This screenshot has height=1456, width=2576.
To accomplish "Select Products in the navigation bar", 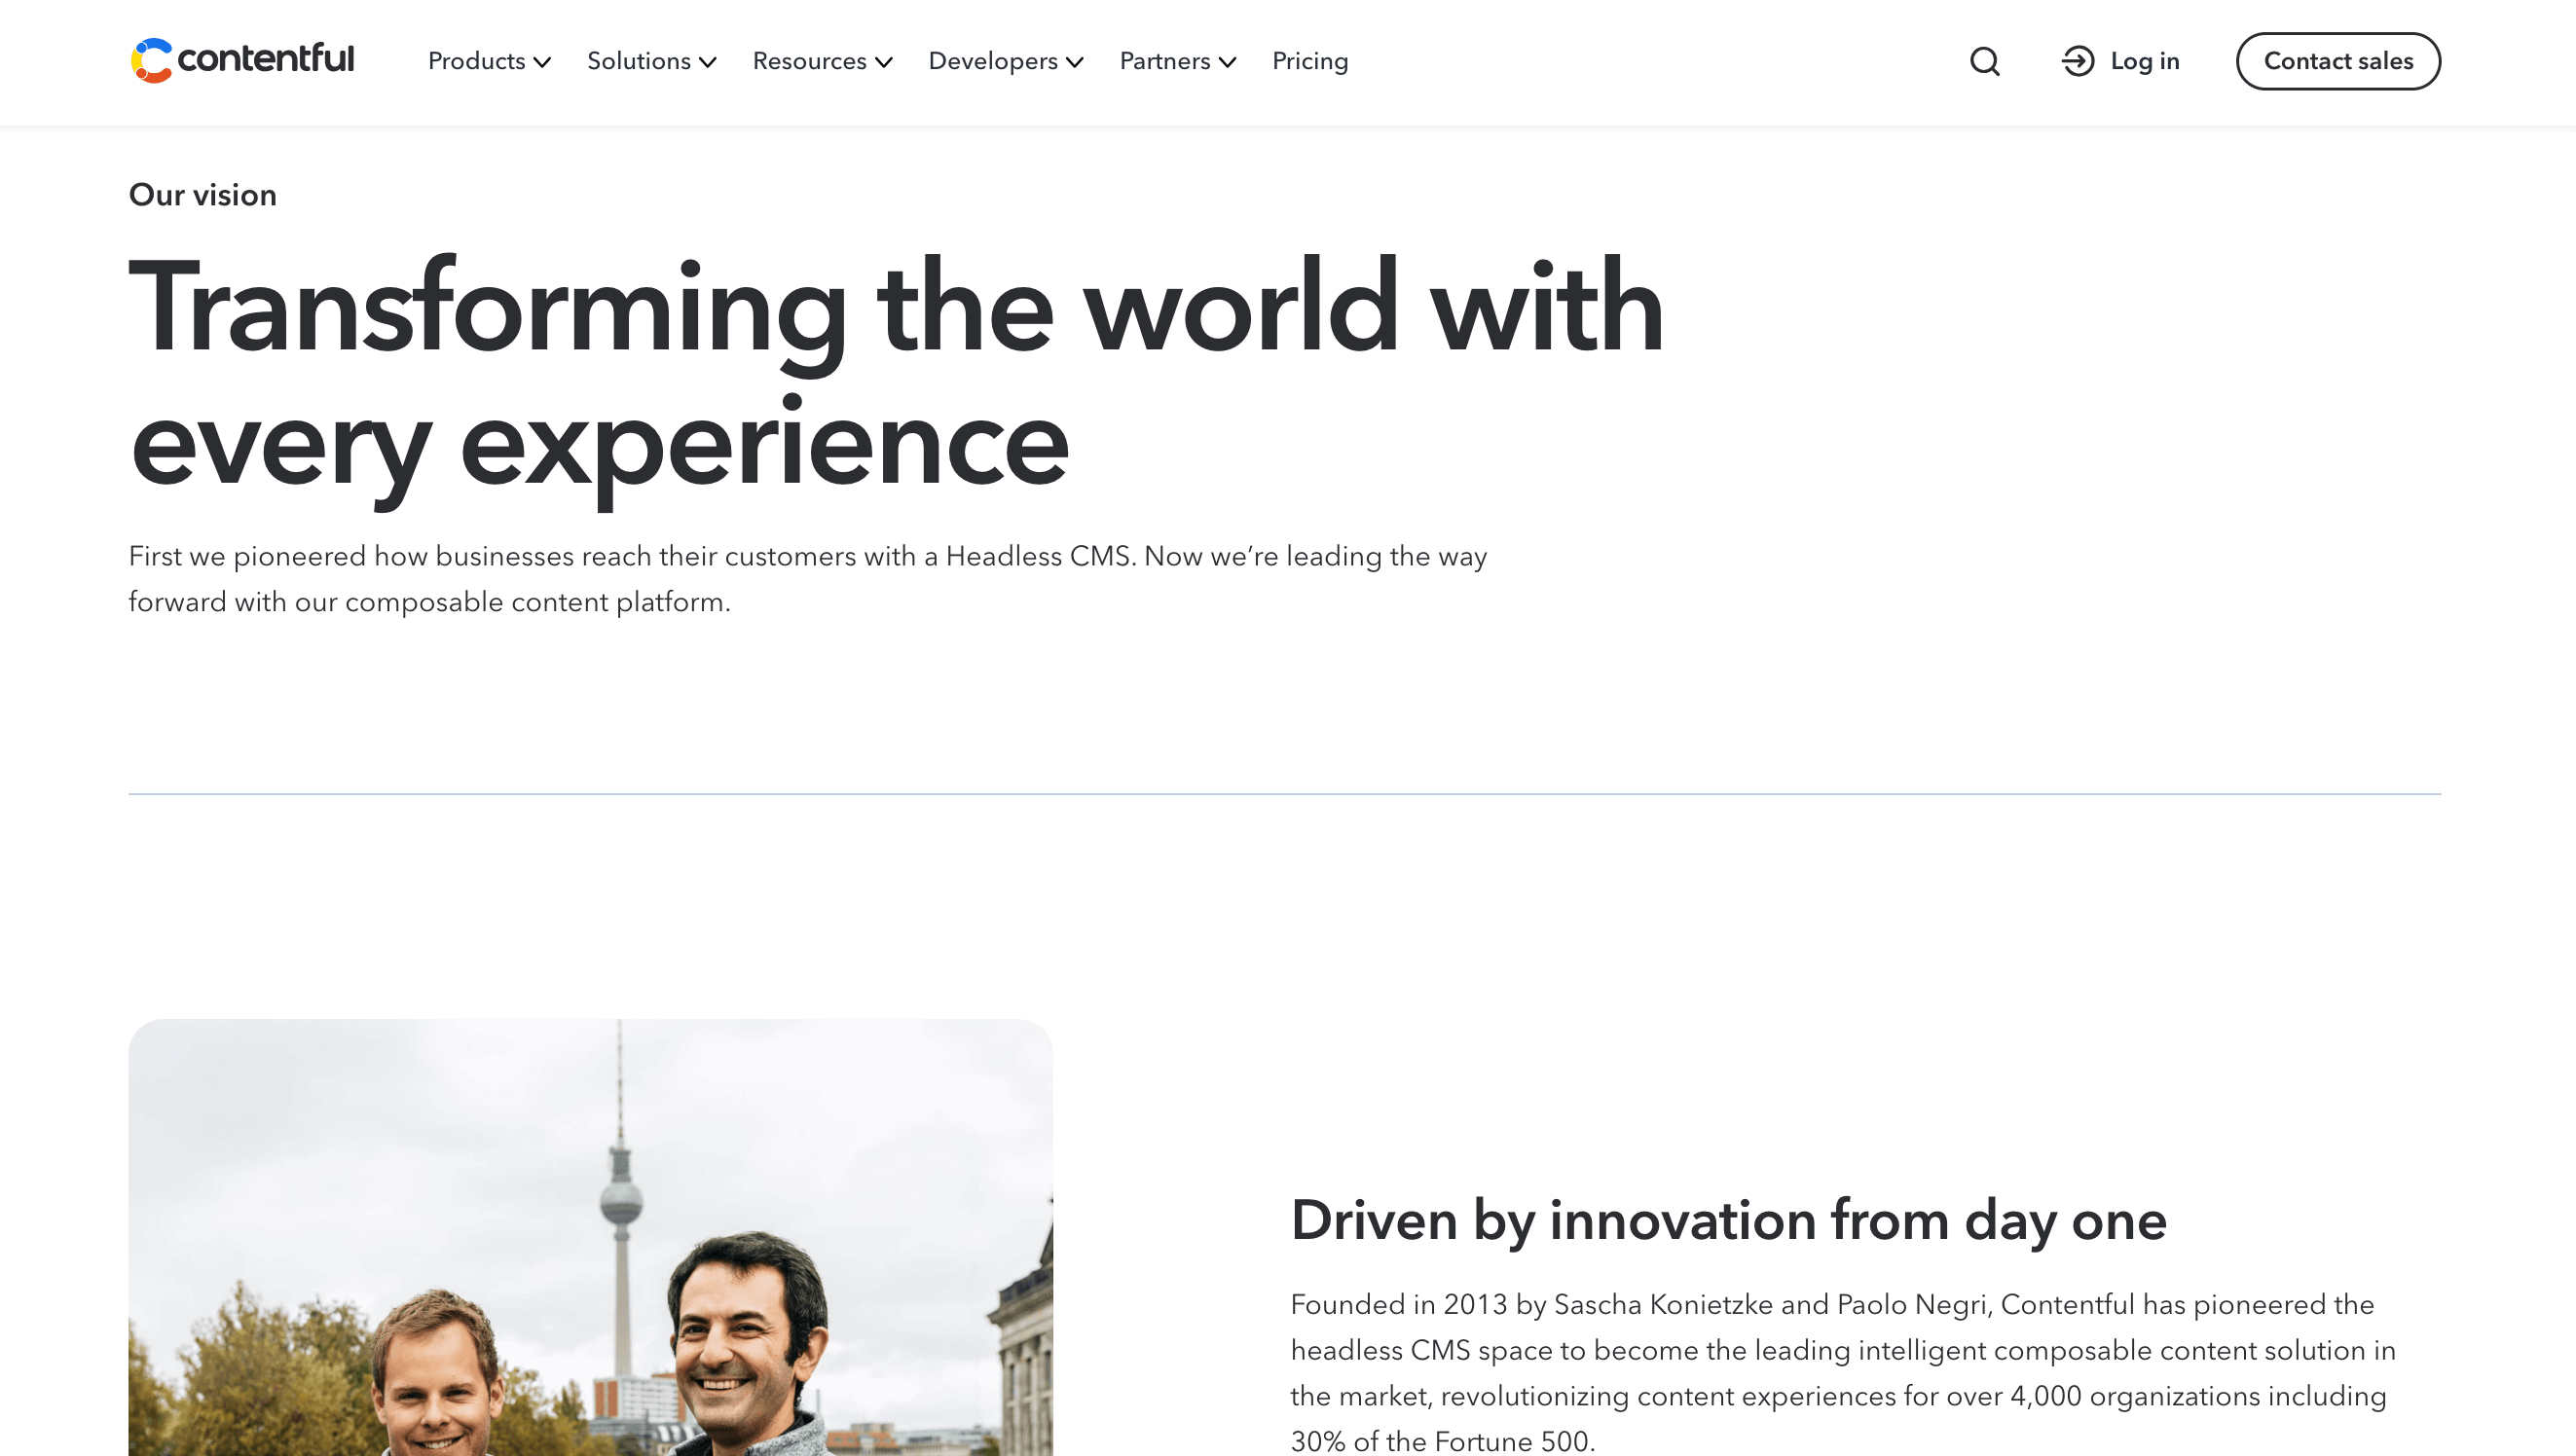I will 476,61.
